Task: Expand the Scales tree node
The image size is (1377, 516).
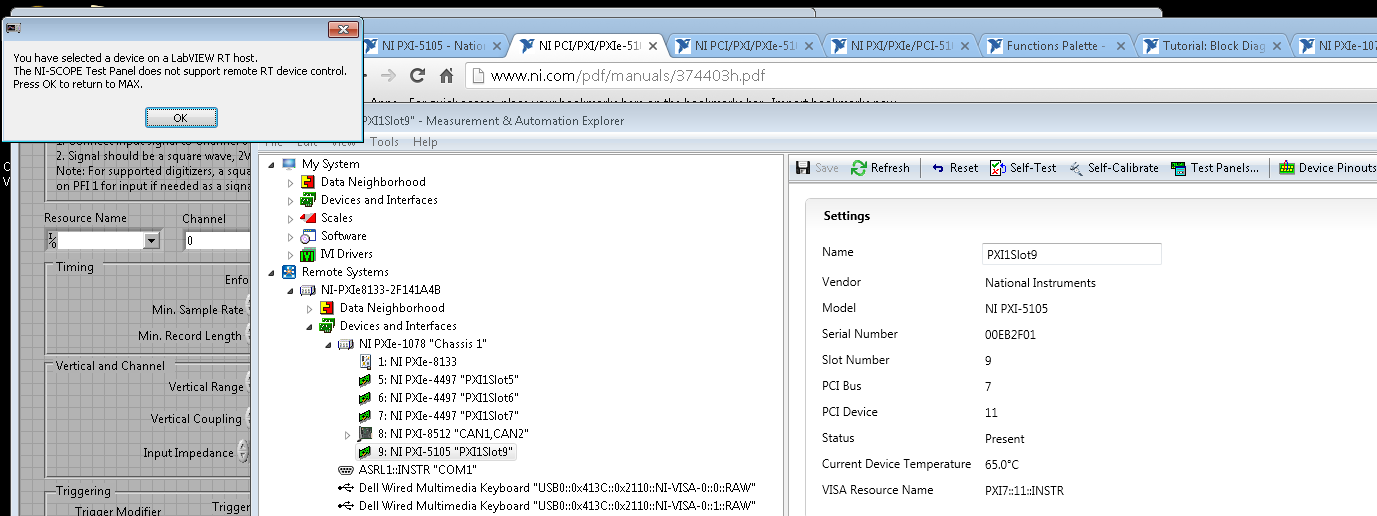Action: 291,218
